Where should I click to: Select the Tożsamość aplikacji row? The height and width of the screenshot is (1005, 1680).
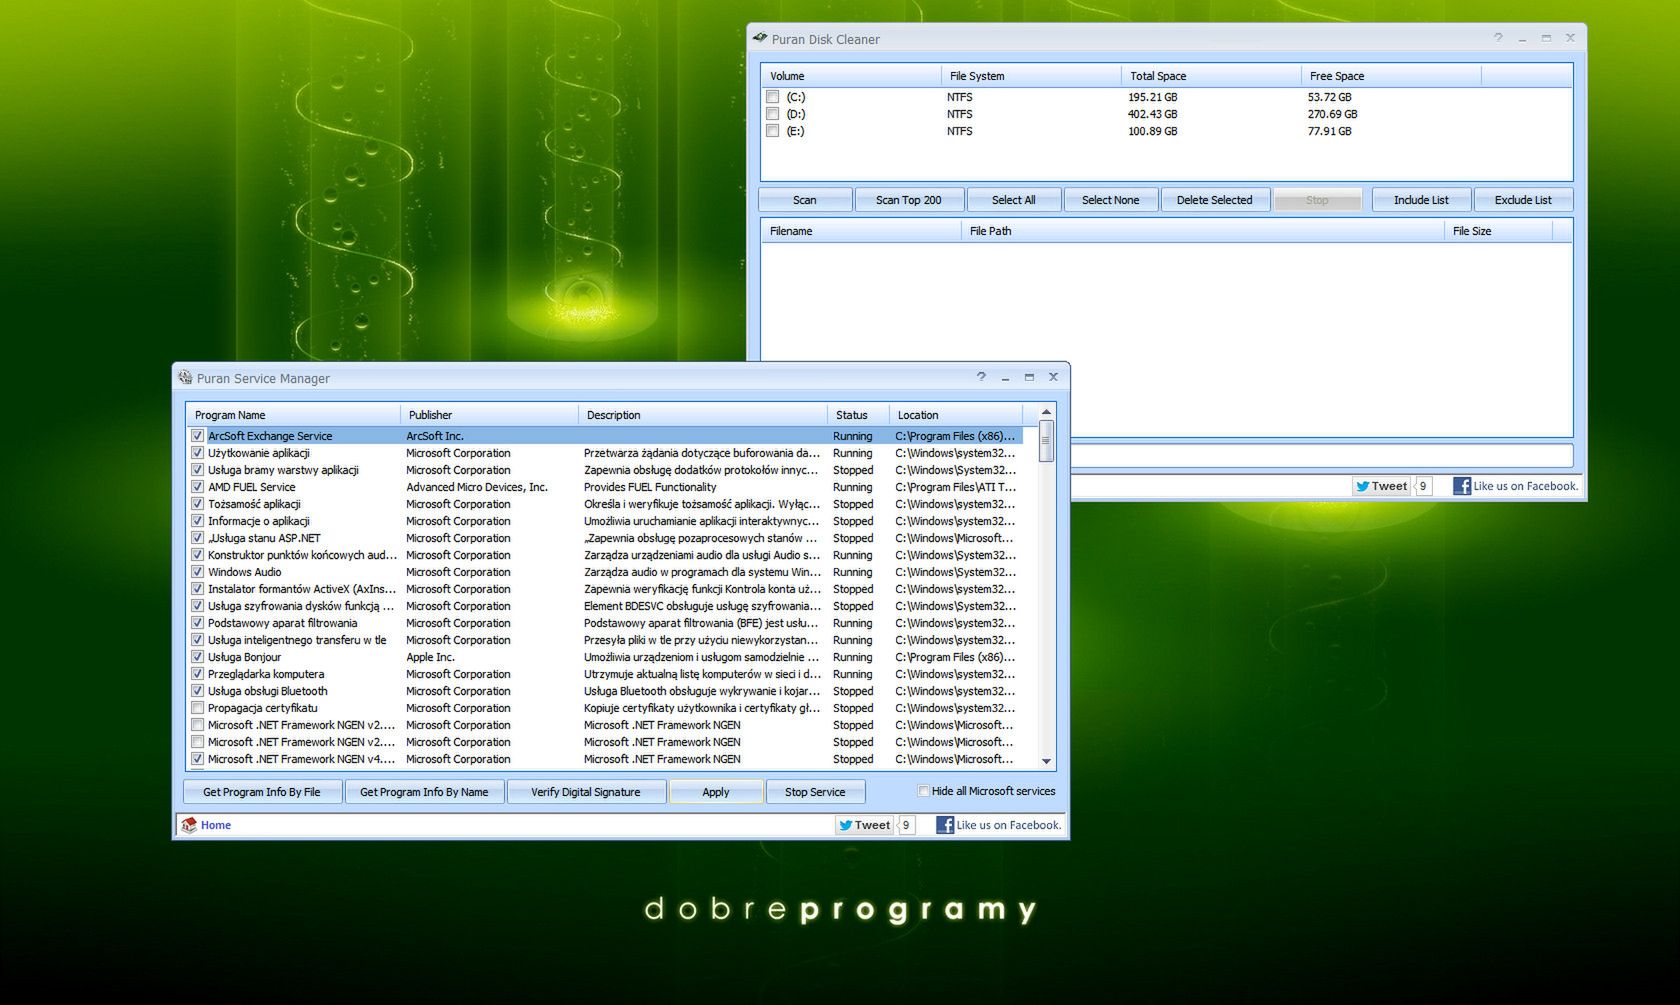605,504
